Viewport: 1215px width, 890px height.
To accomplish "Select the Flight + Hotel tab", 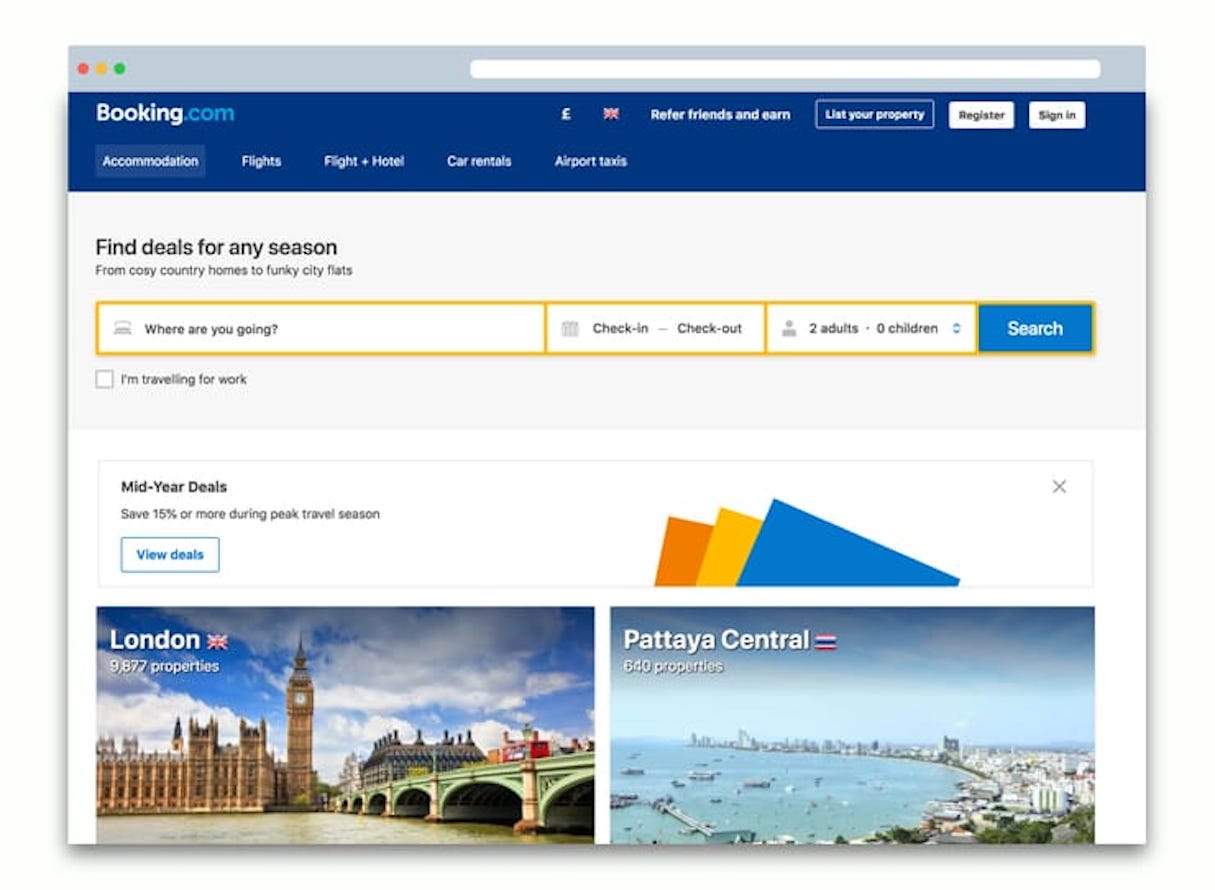I will [x=364, y=161].
